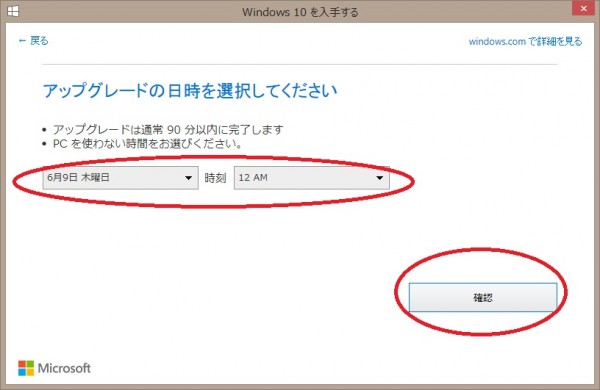Click the heading アップグレードの日時を選択してください
Viewport: 600px width, 390px height.
coord(190,91)
